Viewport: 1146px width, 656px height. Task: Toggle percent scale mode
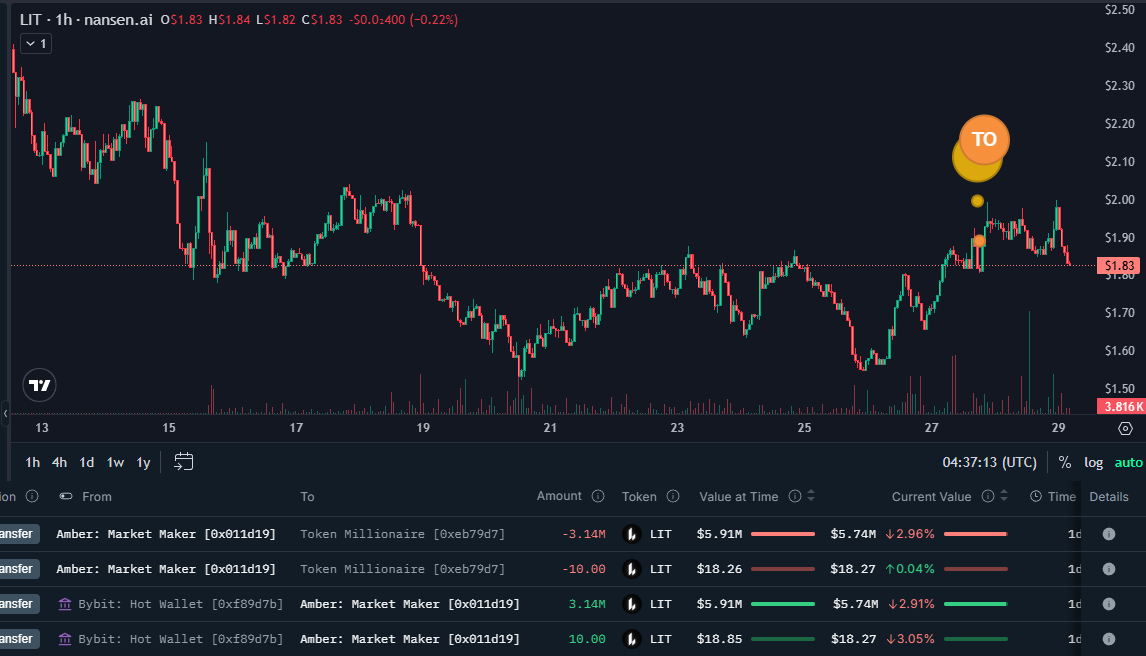[1065, 462]
